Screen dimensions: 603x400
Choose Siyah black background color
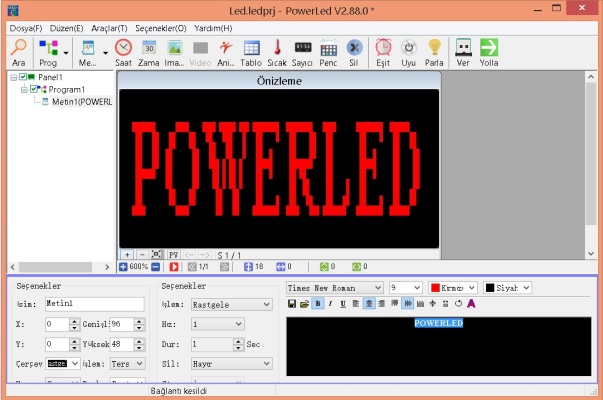pyautogui.click(x=507, y=288)
